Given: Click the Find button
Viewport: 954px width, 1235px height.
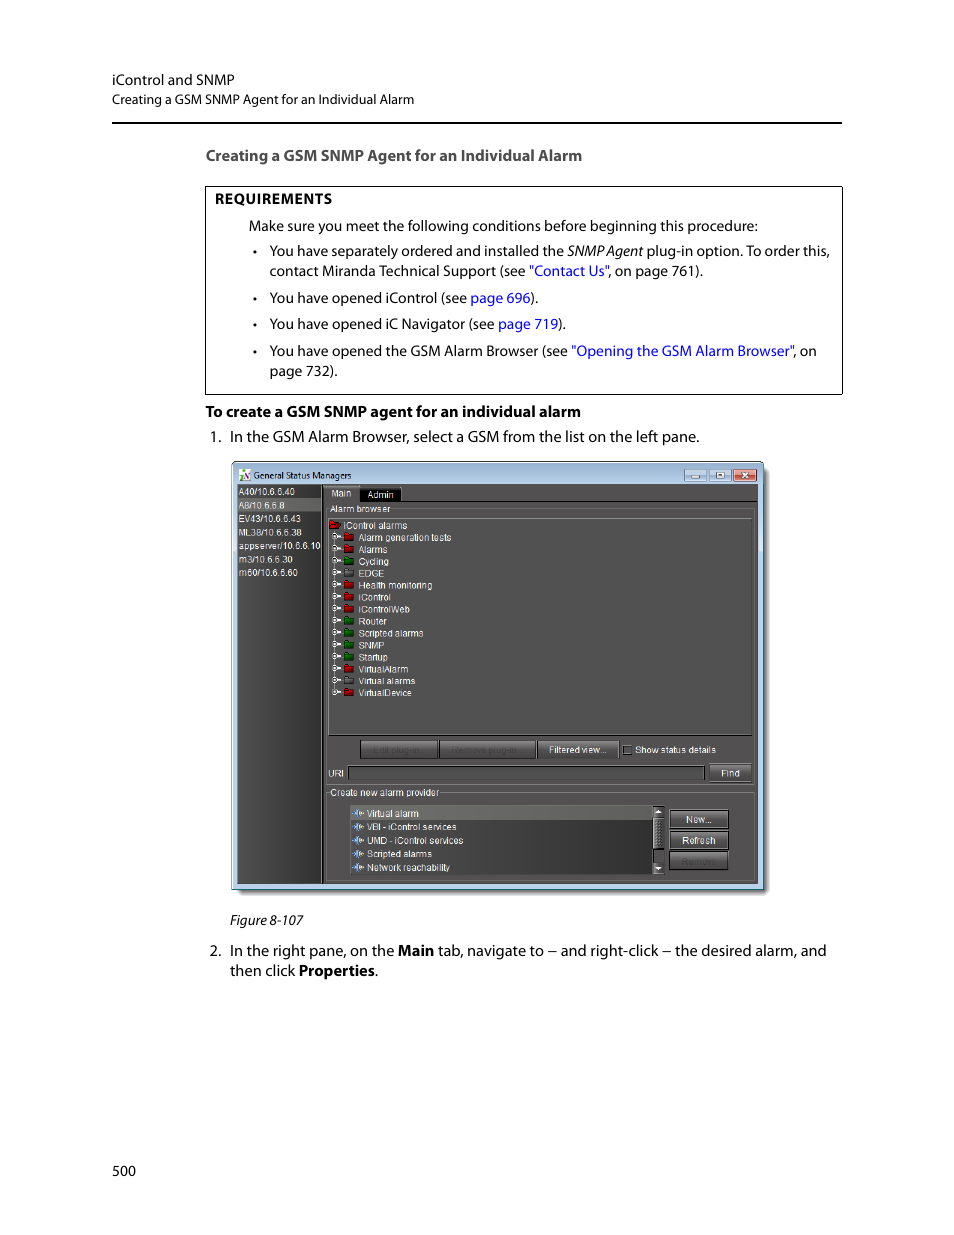Looking at the screenshot, I should pos(730,773).
